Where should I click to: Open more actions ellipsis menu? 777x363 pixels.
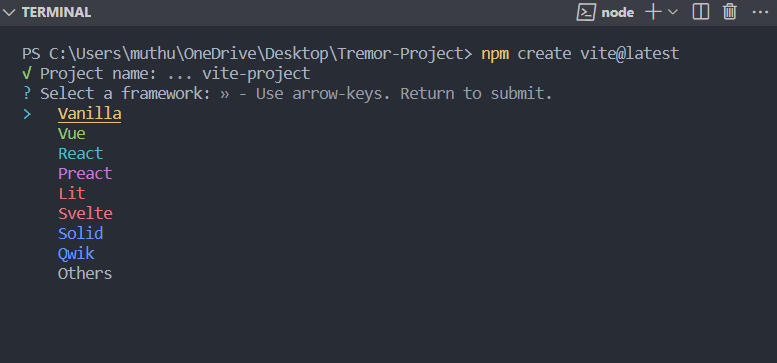click(x=760, y=12)
